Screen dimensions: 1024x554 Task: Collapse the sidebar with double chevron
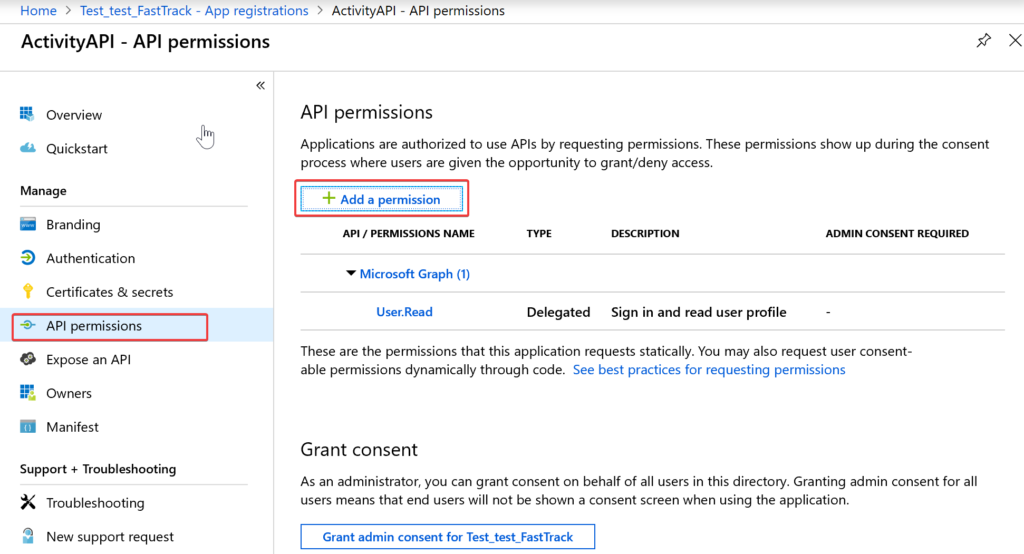coord(260,86)
